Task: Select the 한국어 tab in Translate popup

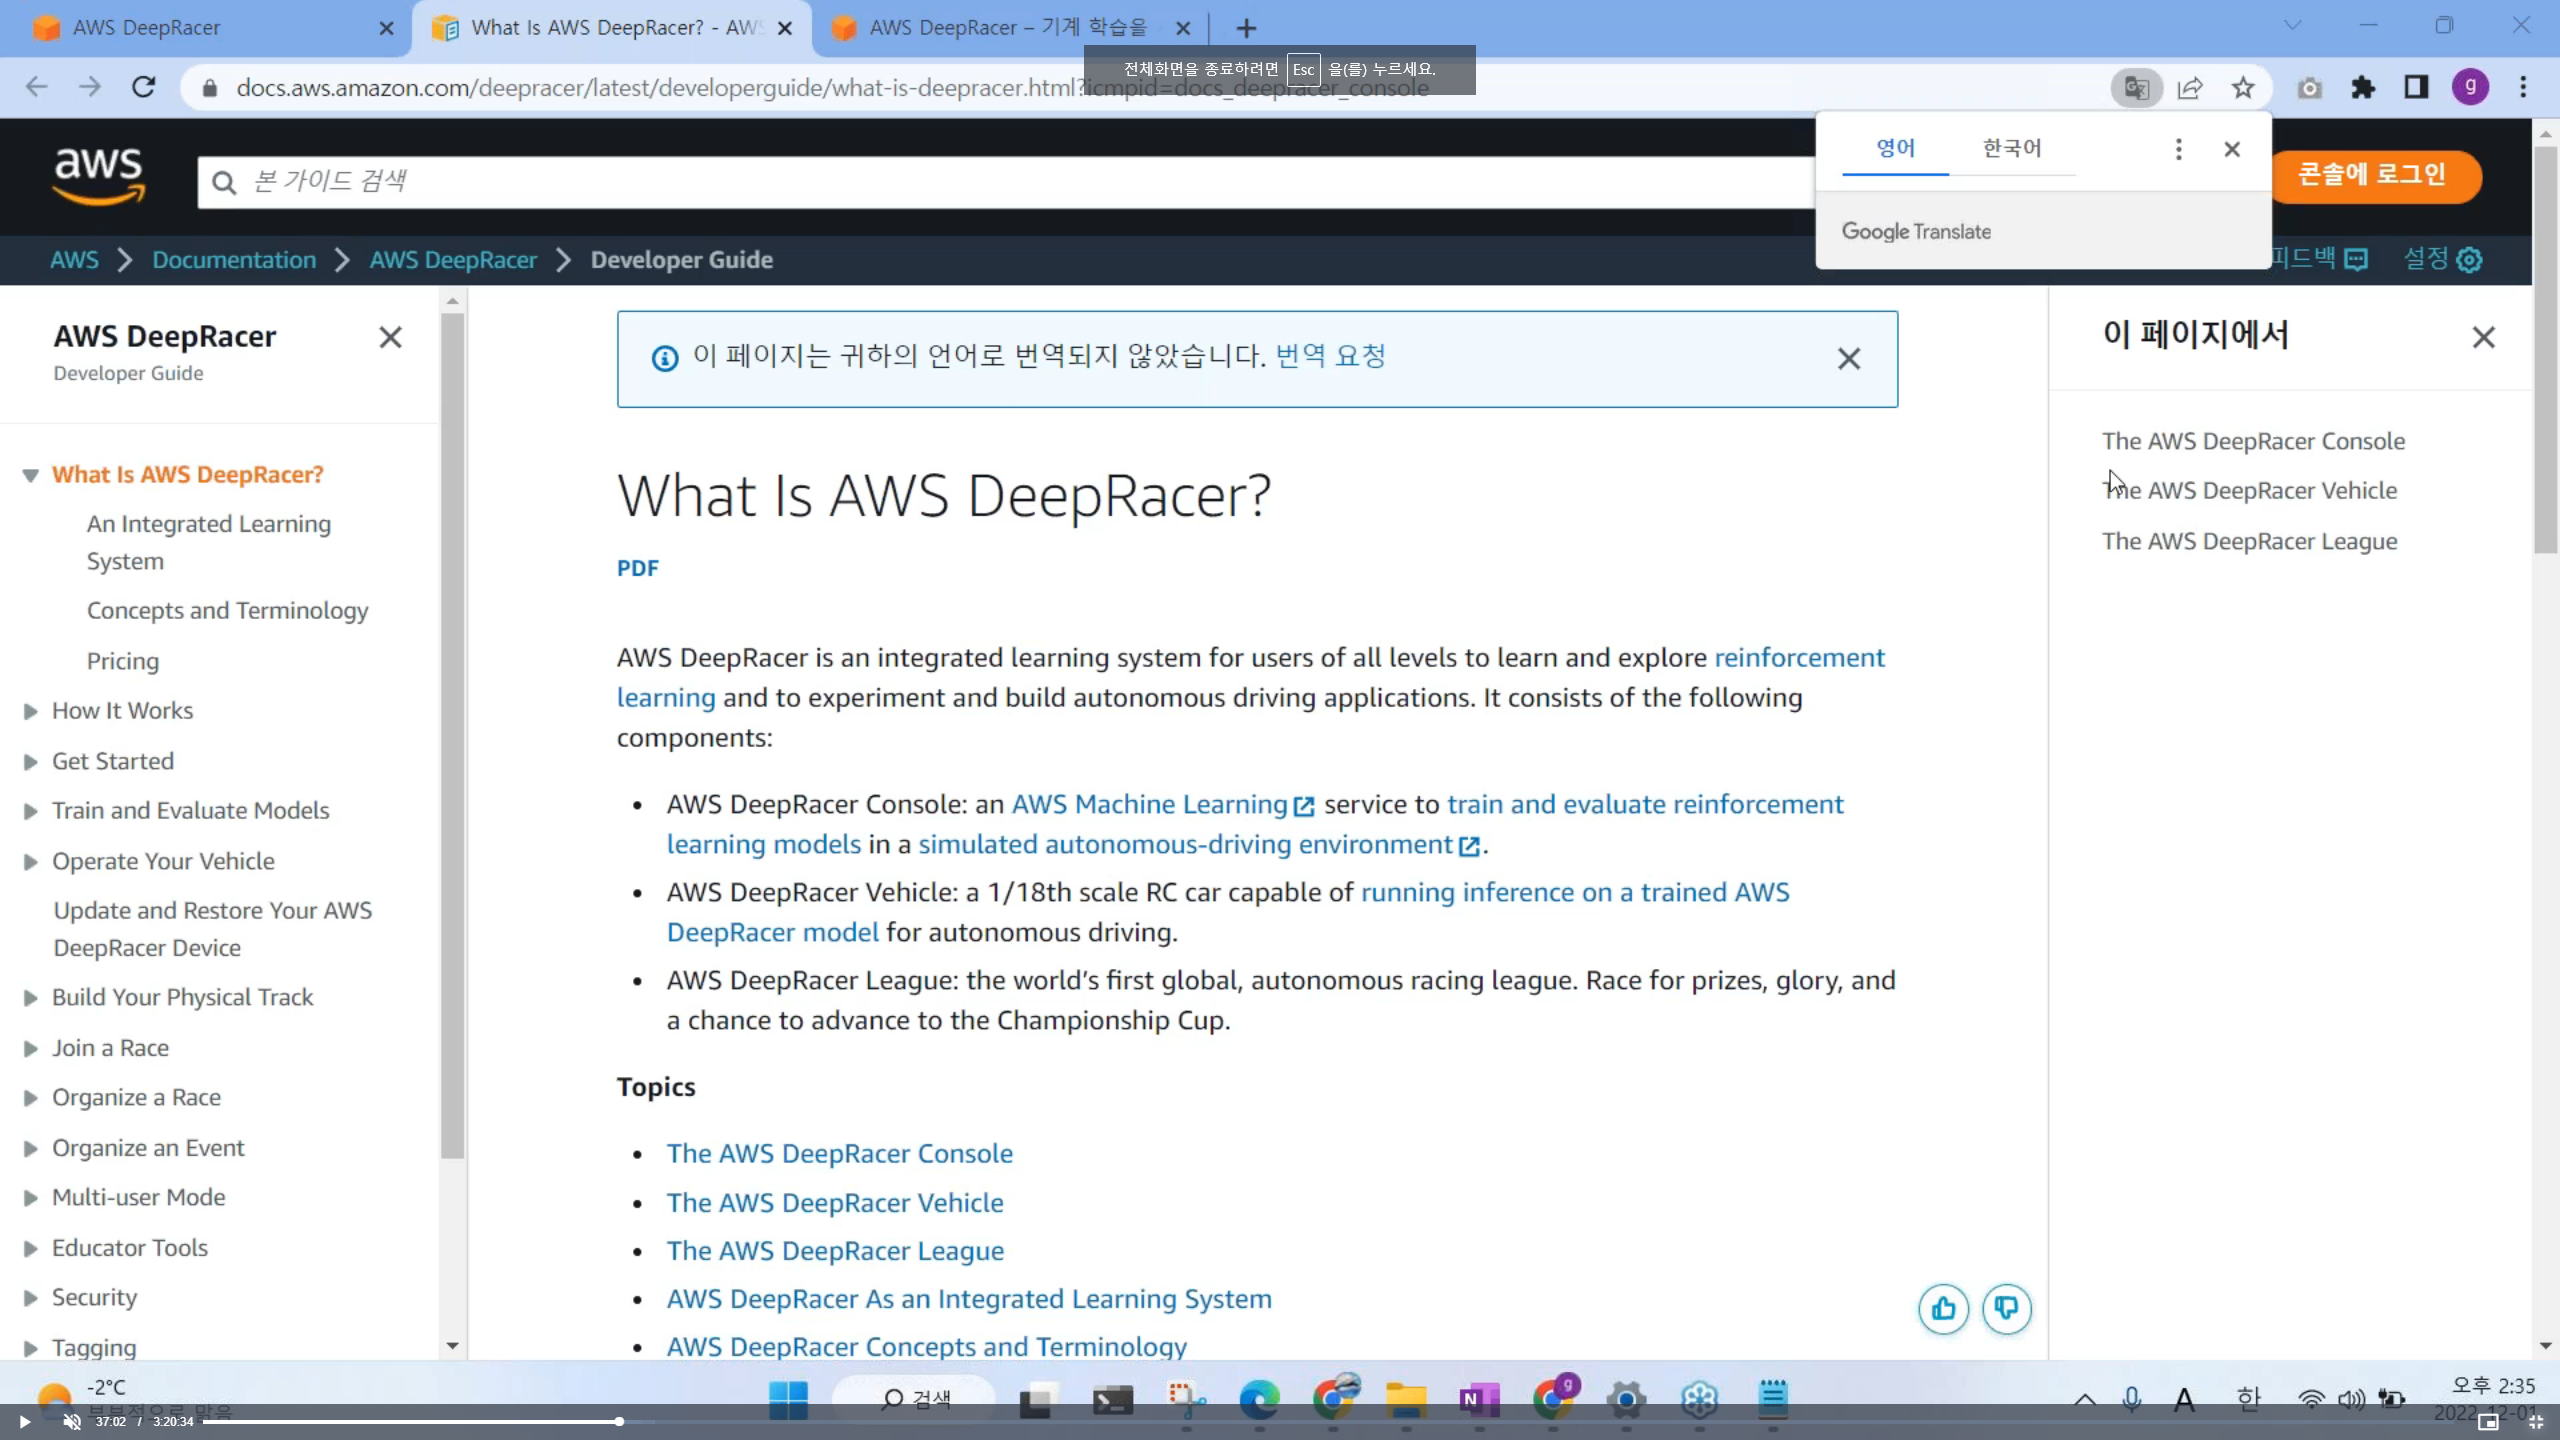Action: tap(2011, 149)
